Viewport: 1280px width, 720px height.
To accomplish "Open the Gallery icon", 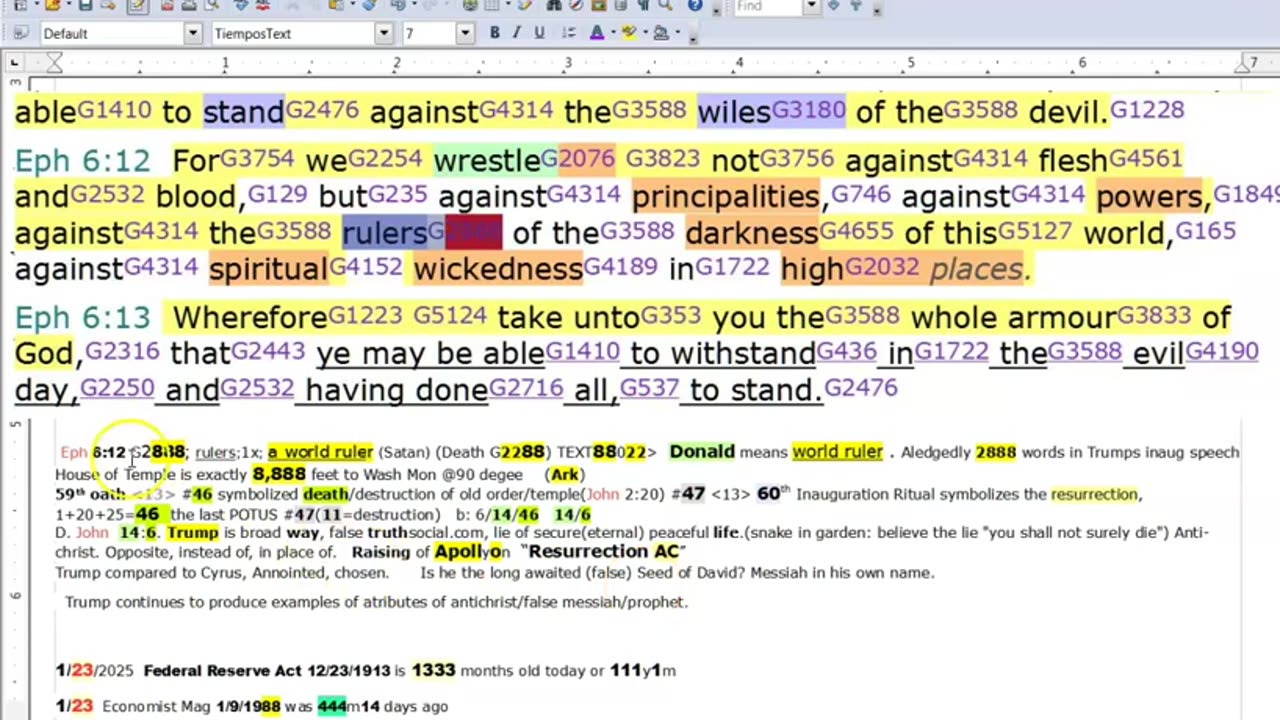I will [x=598, y=5].
